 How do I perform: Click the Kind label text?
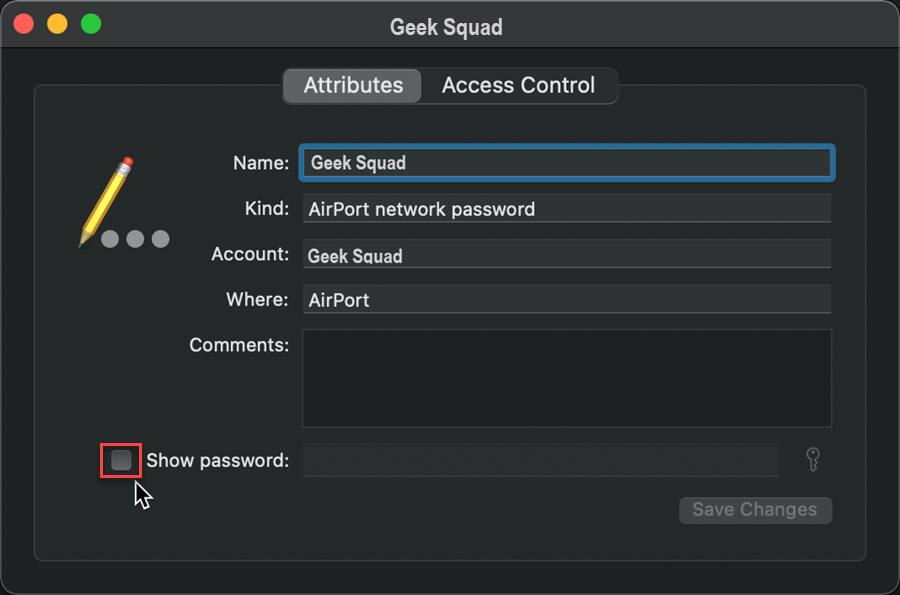[266, 208]
